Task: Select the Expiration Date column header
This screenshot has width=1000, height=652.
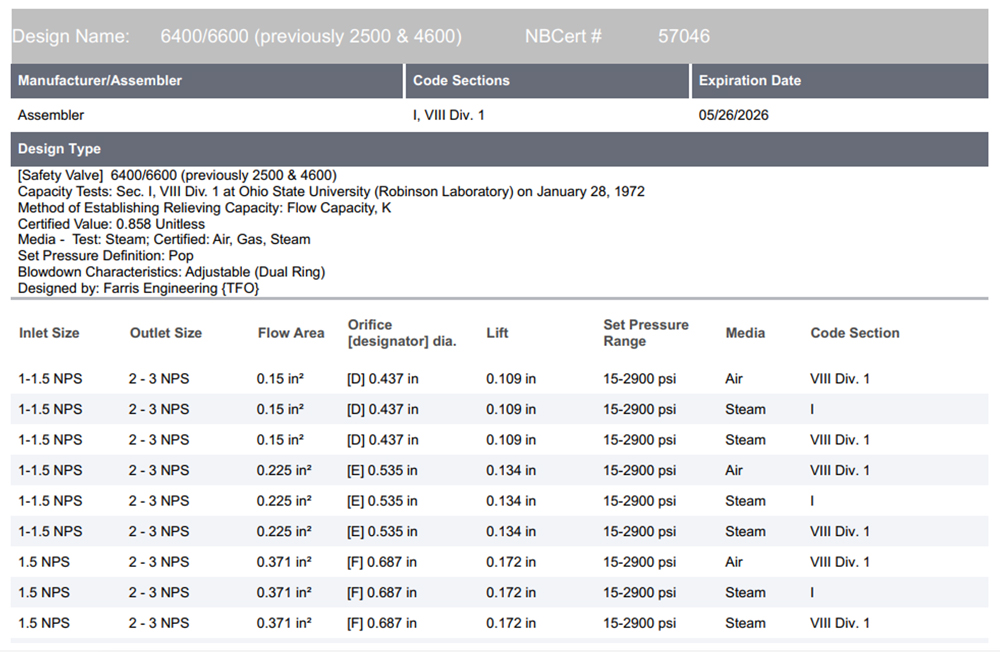Action: (749, 80)
